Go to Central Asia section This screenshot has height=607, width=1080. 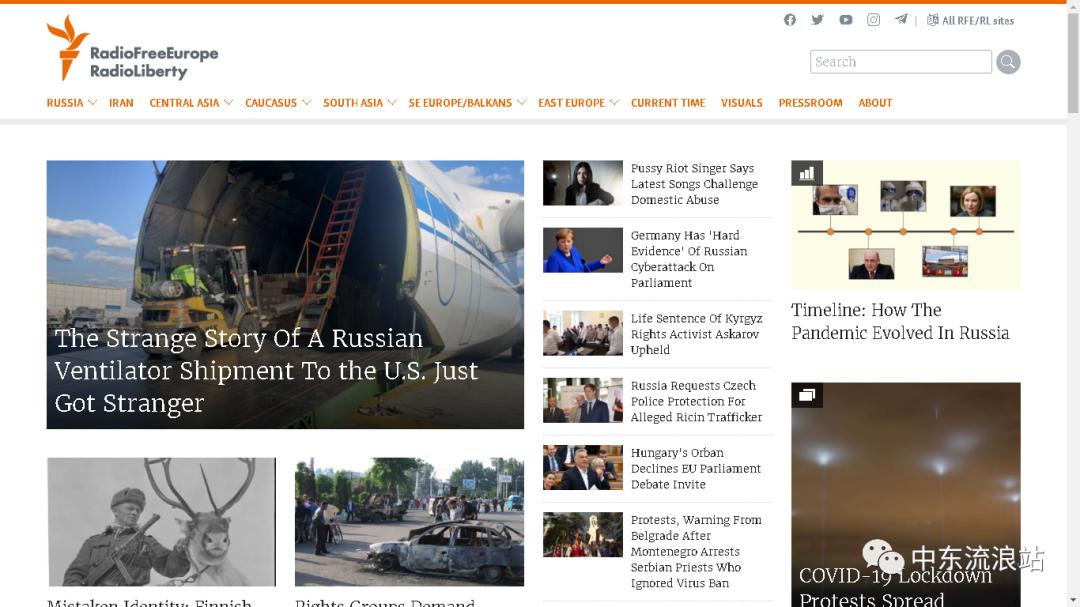click(184, 103)
